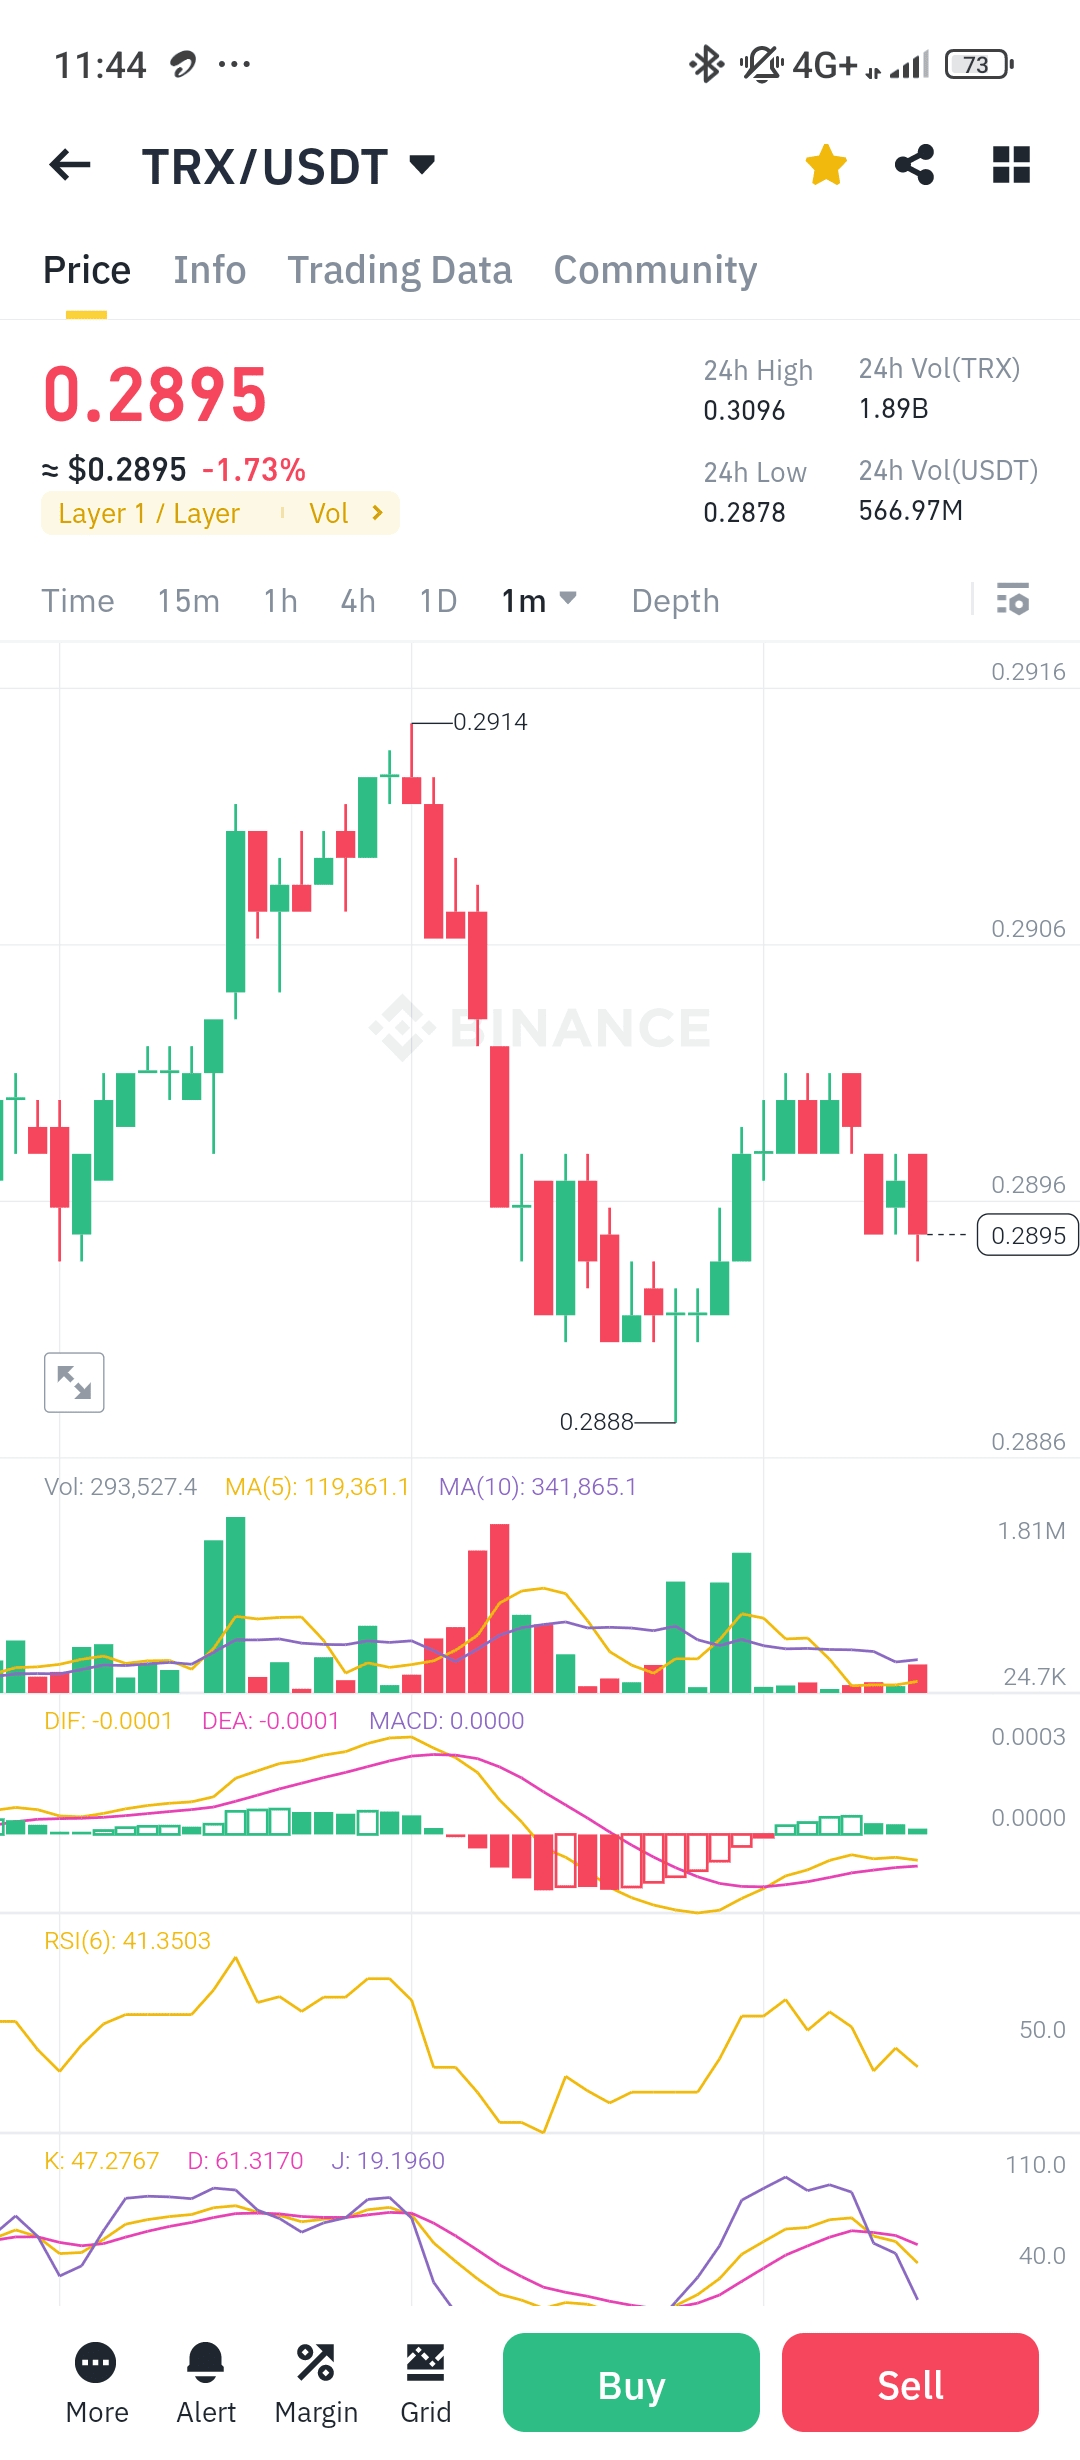1080x2460 pixels.
Task: Open the four-square grid layout icon
Action: [1011, 165]
